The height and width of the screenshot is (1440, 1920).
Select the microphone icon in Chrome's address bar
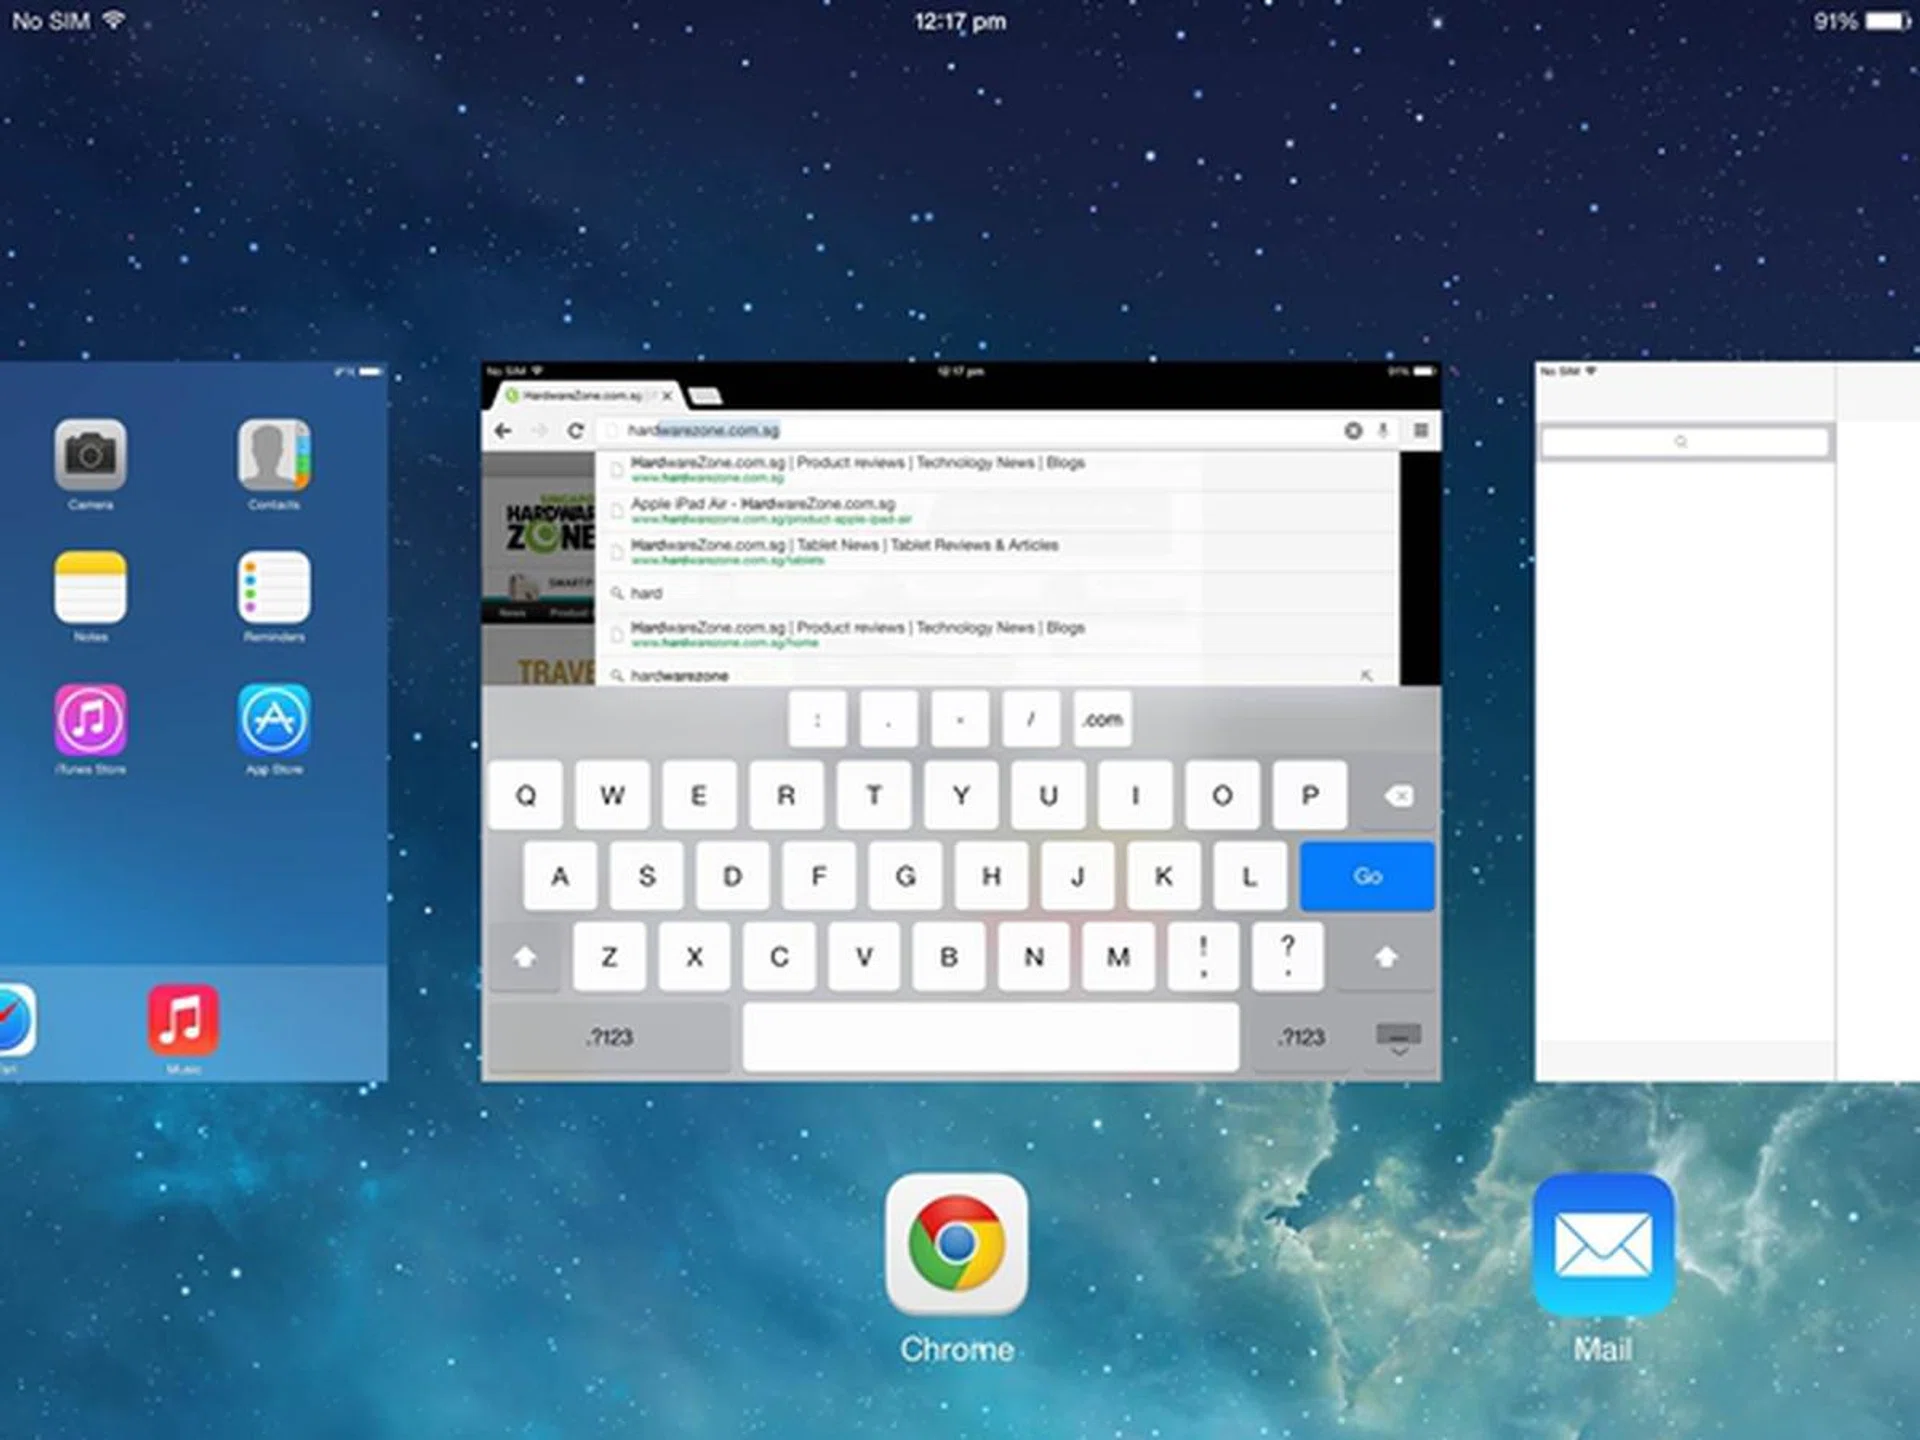[1384, 431]
